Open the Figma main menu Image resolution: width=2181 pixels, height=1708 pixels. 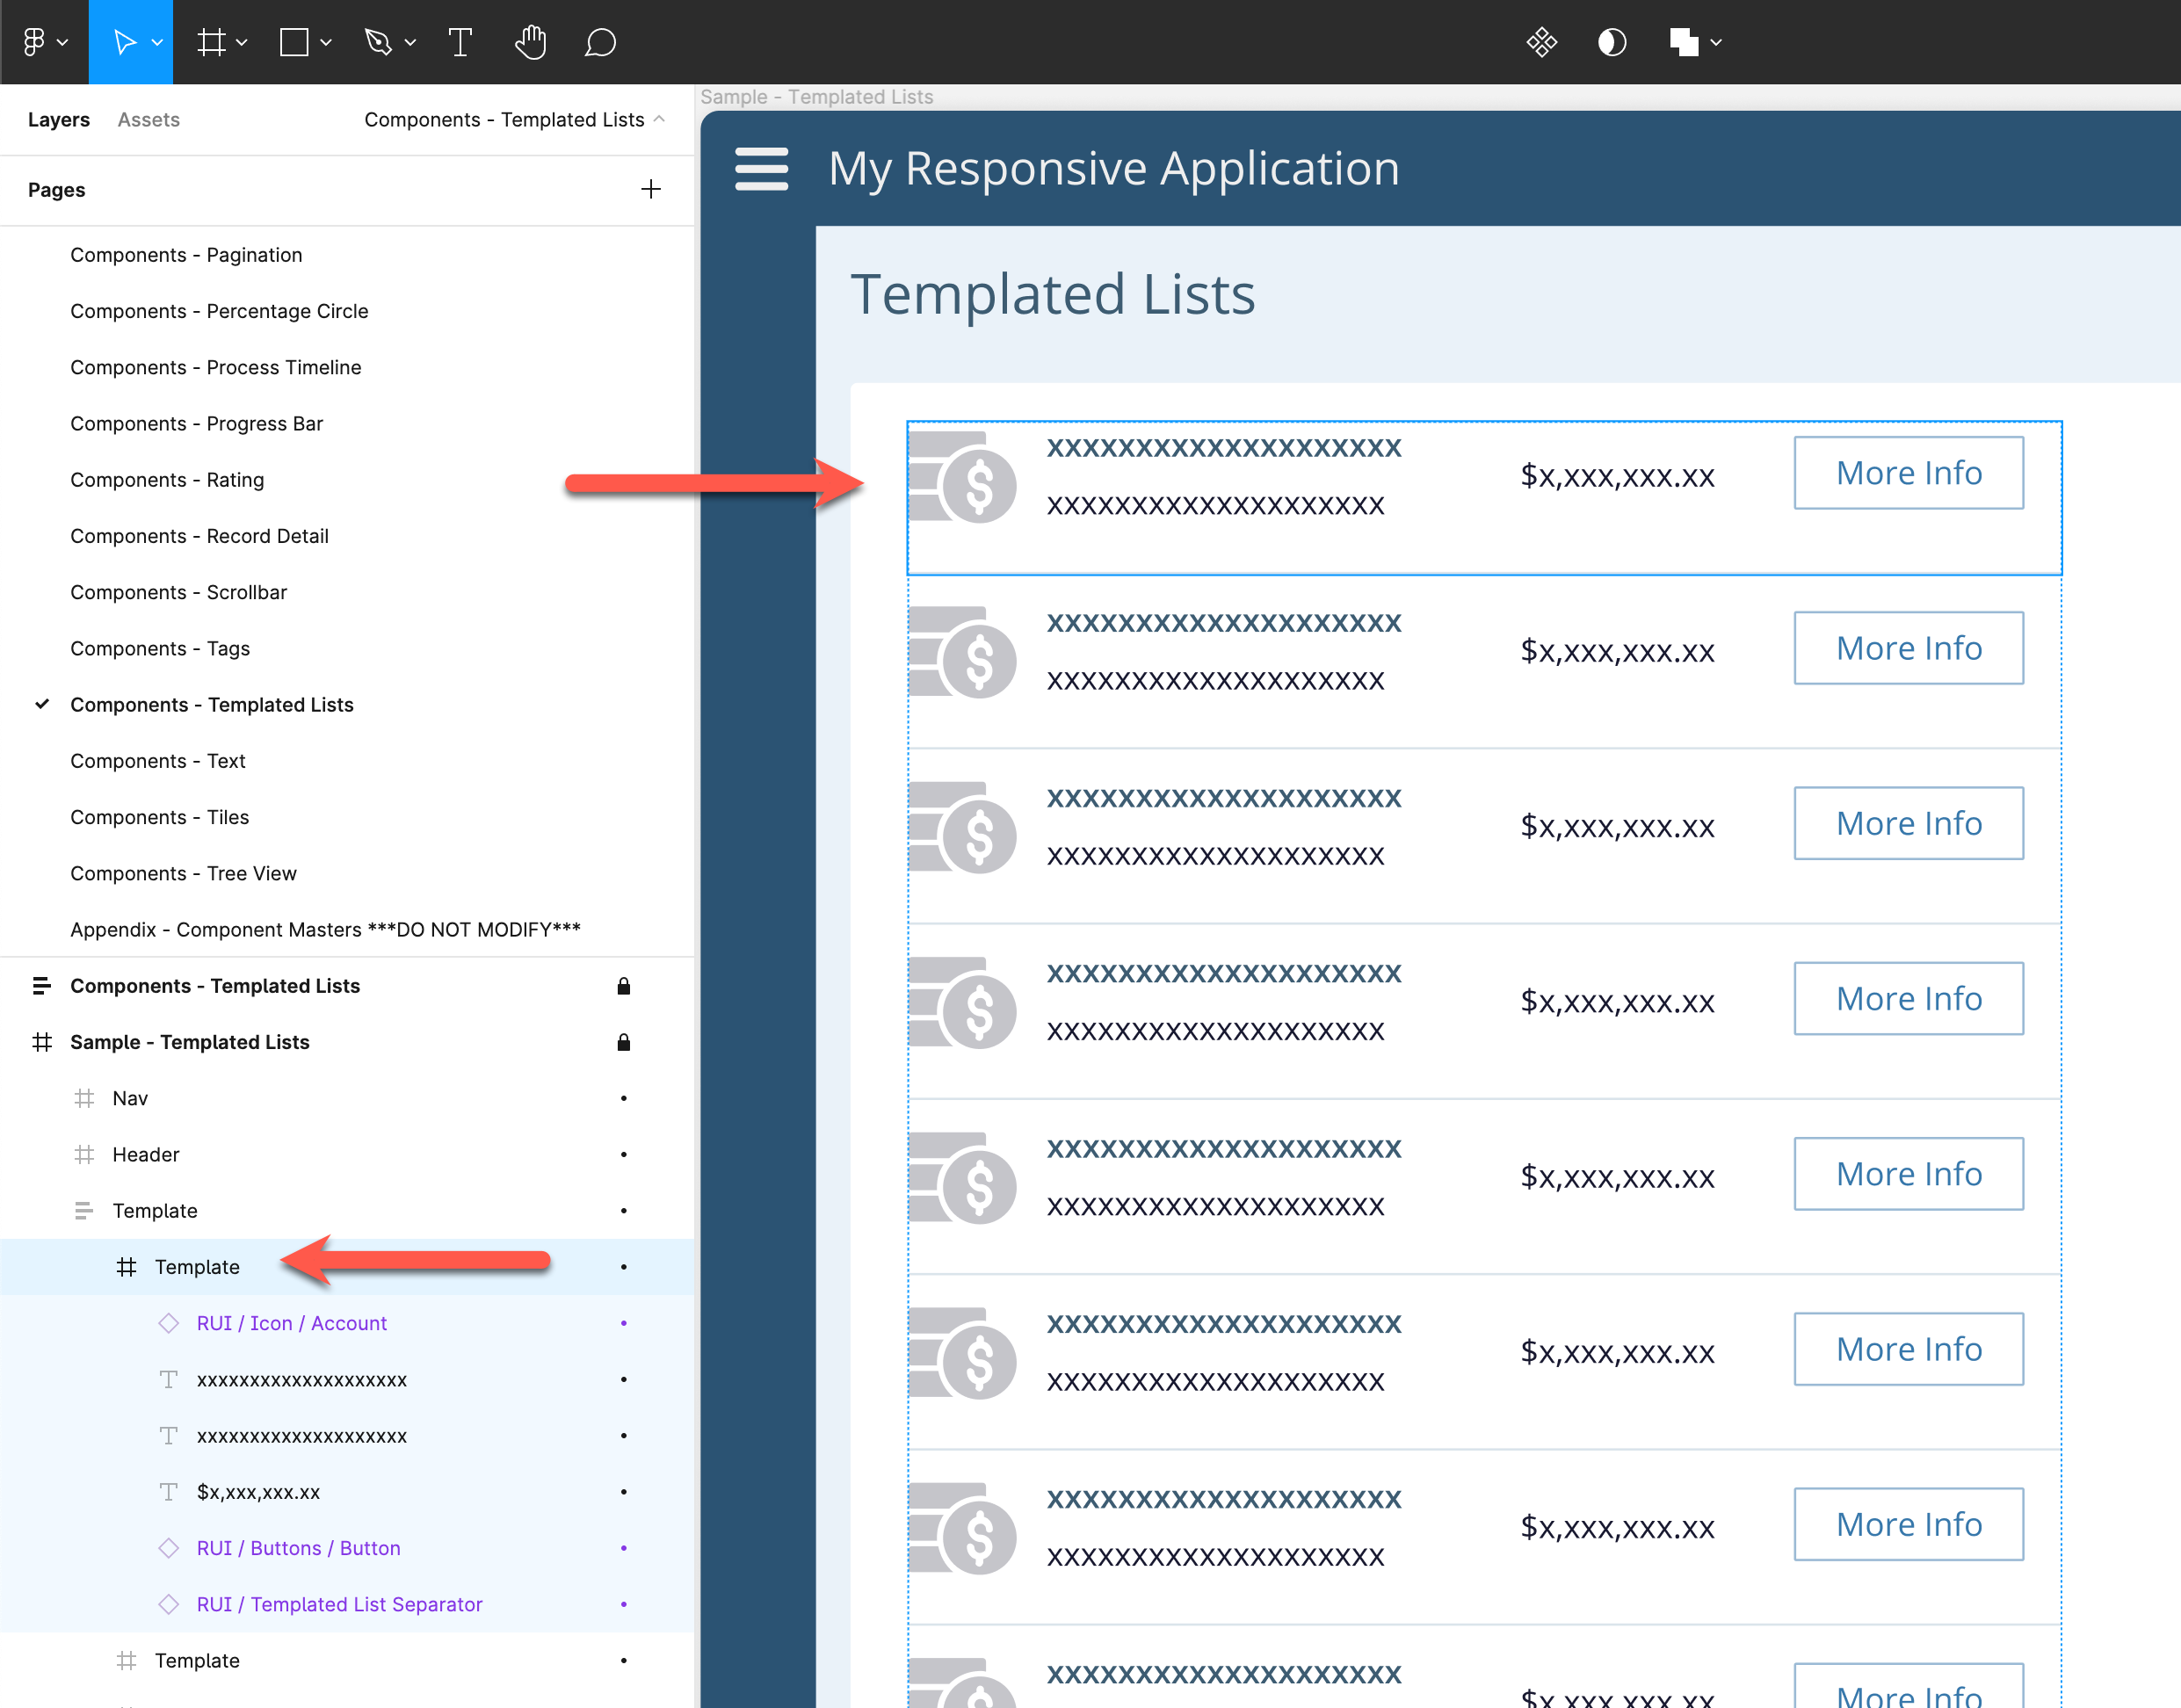coord(34,42)
